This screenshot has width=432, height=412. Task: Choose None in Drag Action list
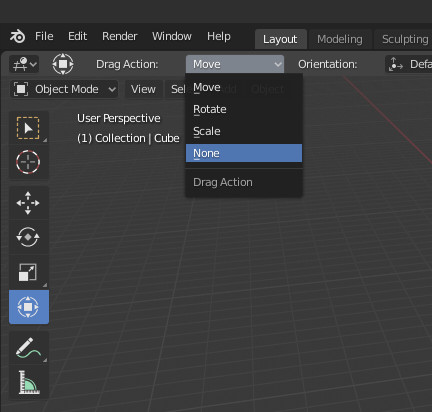point(244,153)
